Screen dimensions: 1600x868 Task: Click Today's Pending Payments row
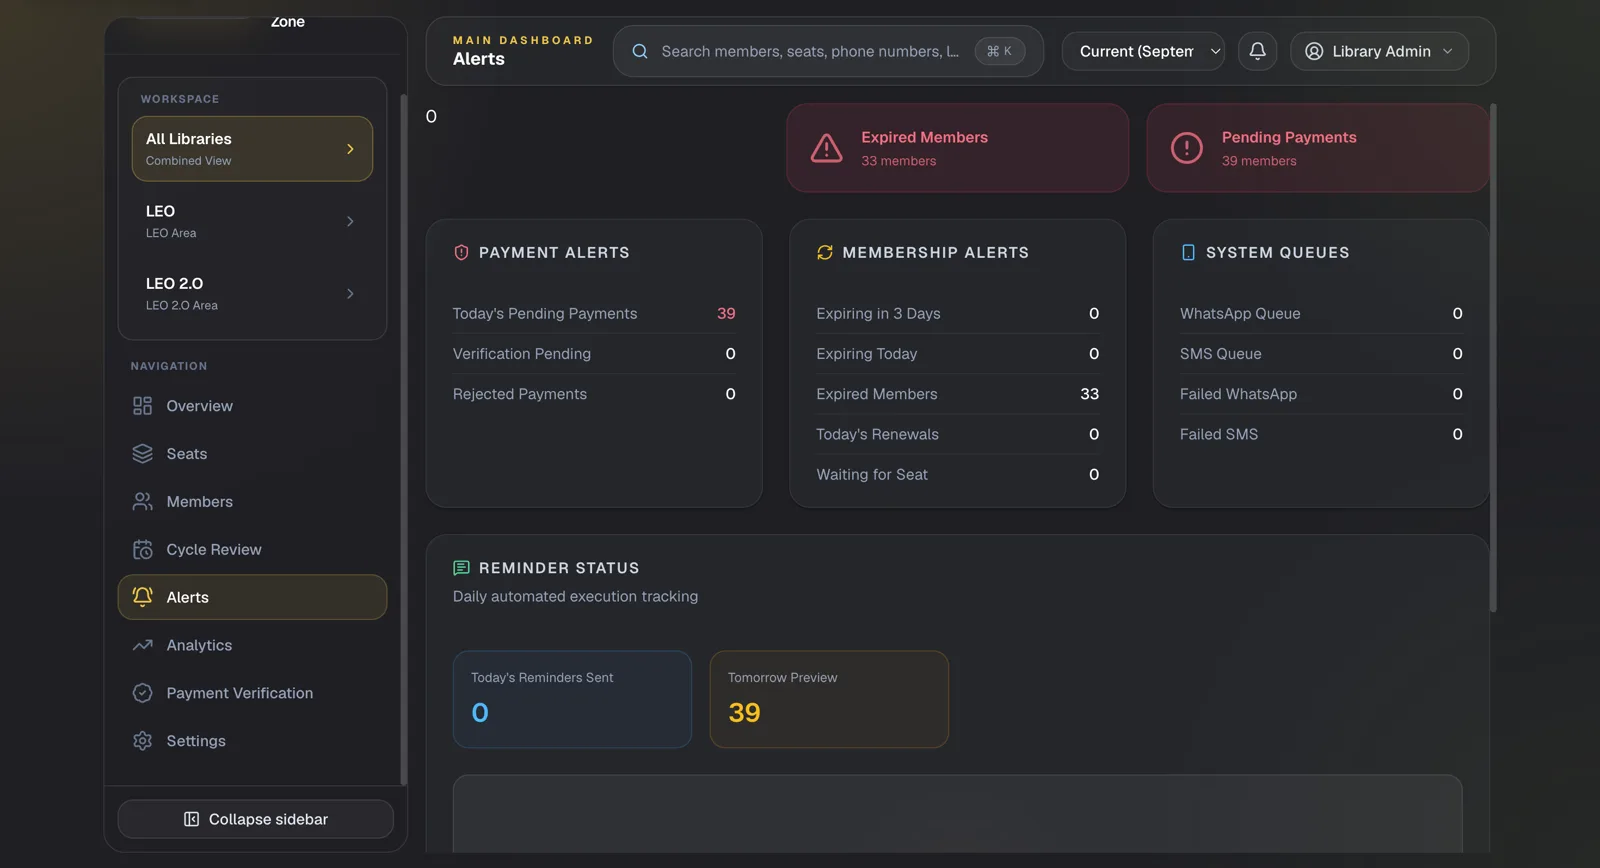pos(594,314)
